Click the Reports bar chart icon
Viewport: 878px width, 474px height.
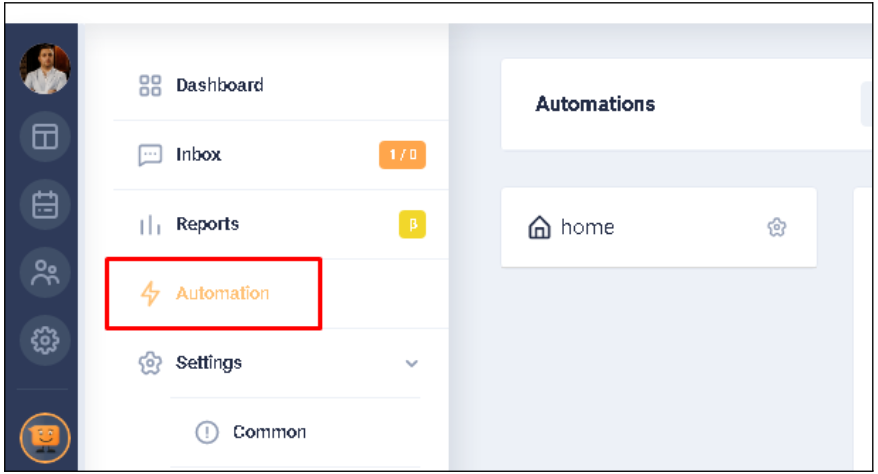[x=150, y=225]
